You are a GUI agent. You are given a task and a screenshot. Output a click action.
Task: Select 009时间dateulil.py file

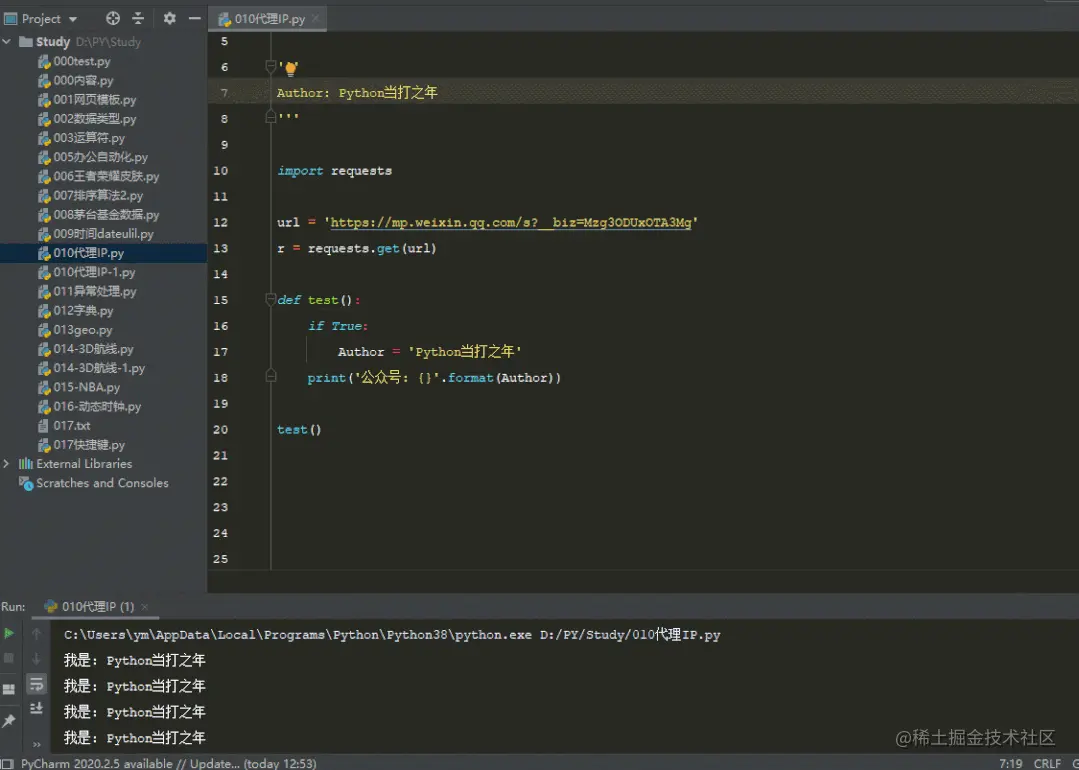[103, 234]
